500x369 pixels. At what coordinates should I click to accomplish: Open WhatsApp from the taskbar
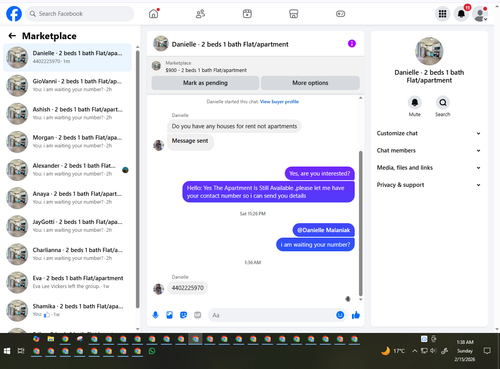[x=152, y=351]
